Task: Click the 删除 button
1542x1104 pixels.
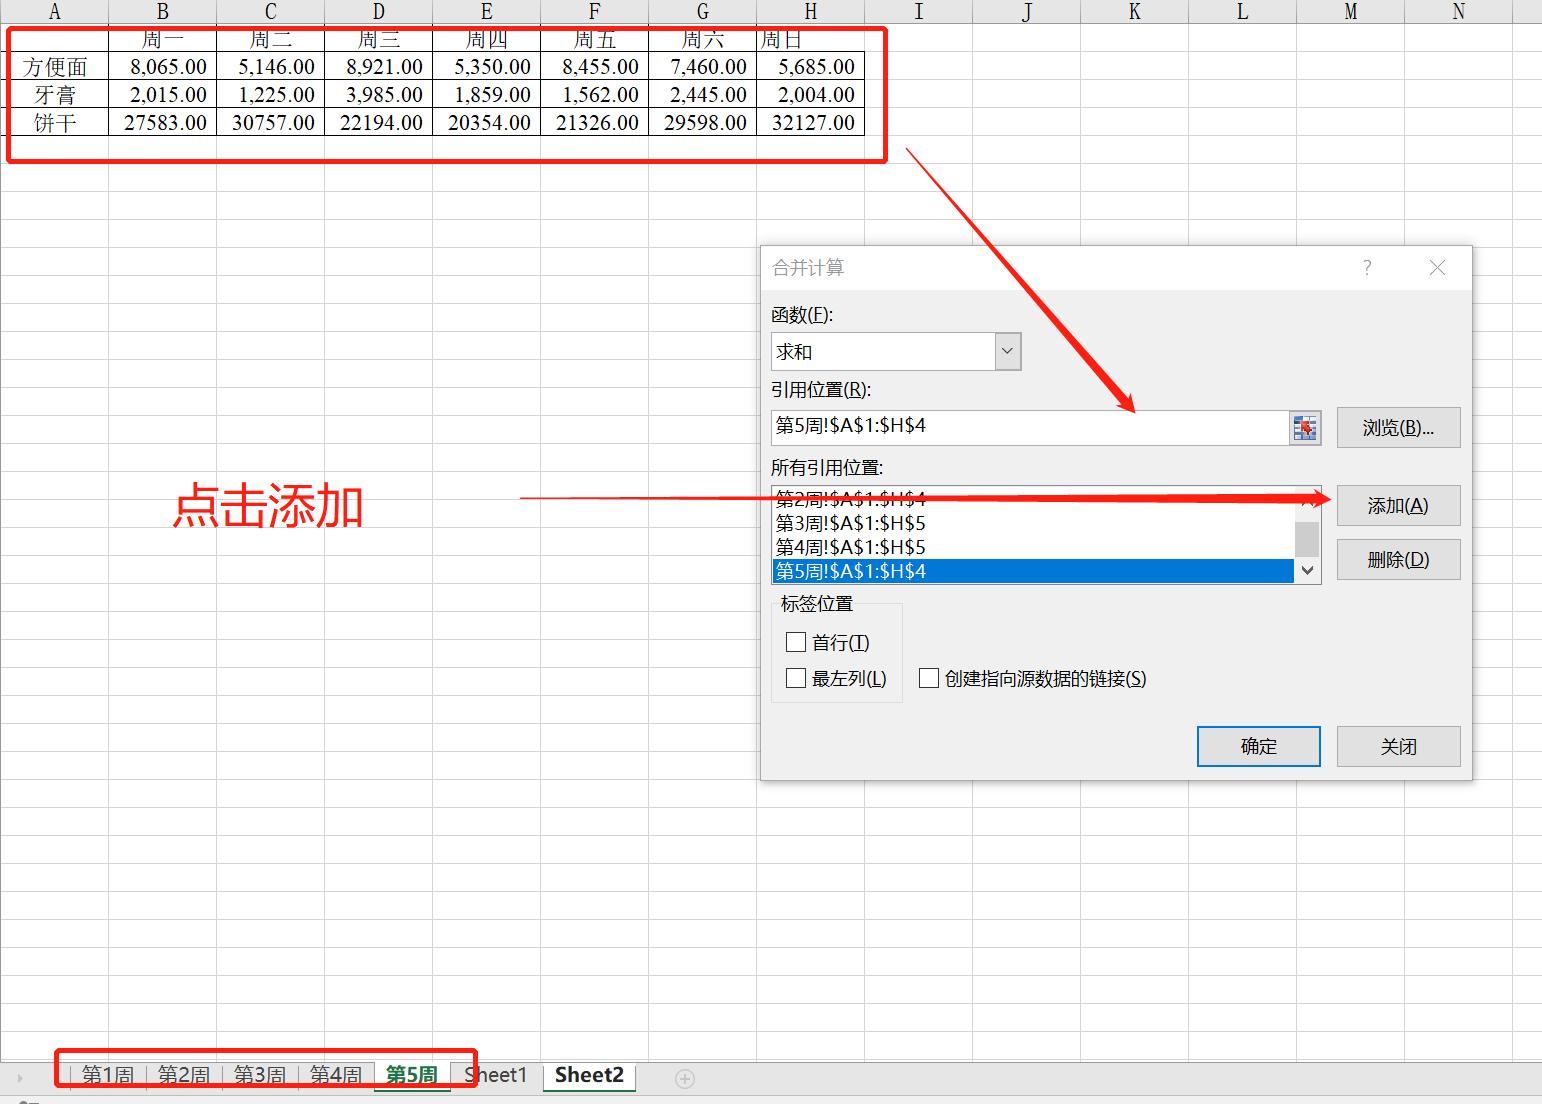Action: click(1397, 559)
